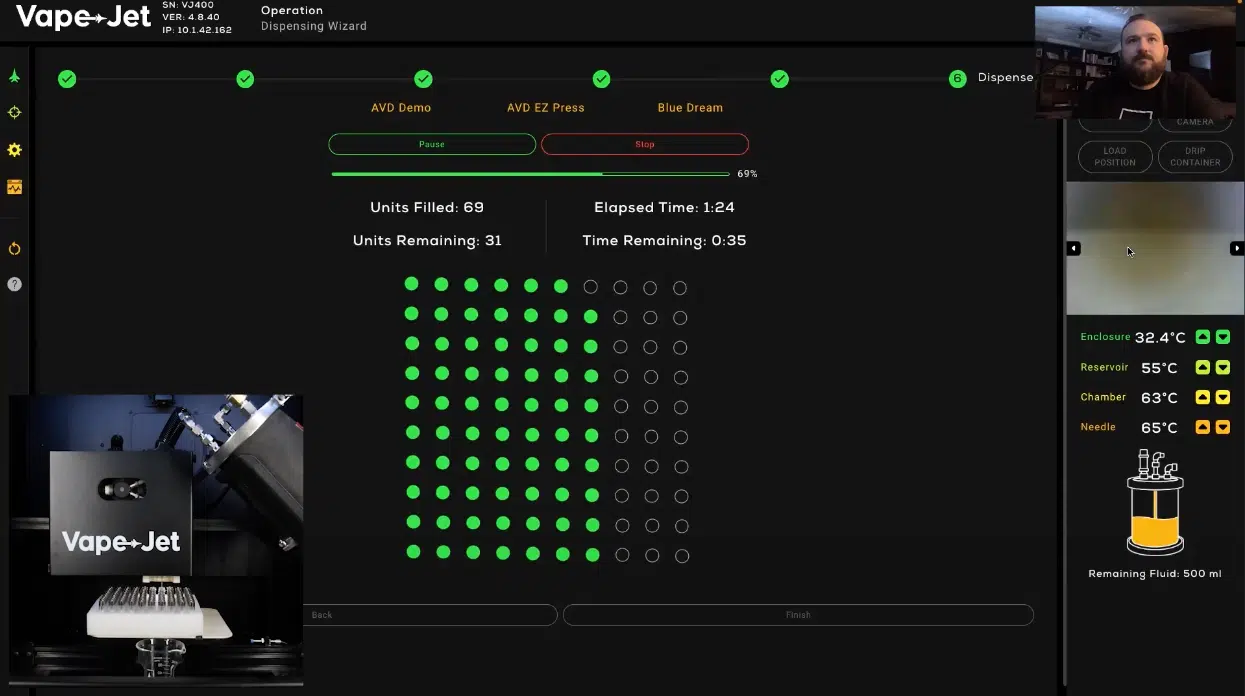
Task: Click the Chamber 63°C temperature value
Action: point(1160,398)
